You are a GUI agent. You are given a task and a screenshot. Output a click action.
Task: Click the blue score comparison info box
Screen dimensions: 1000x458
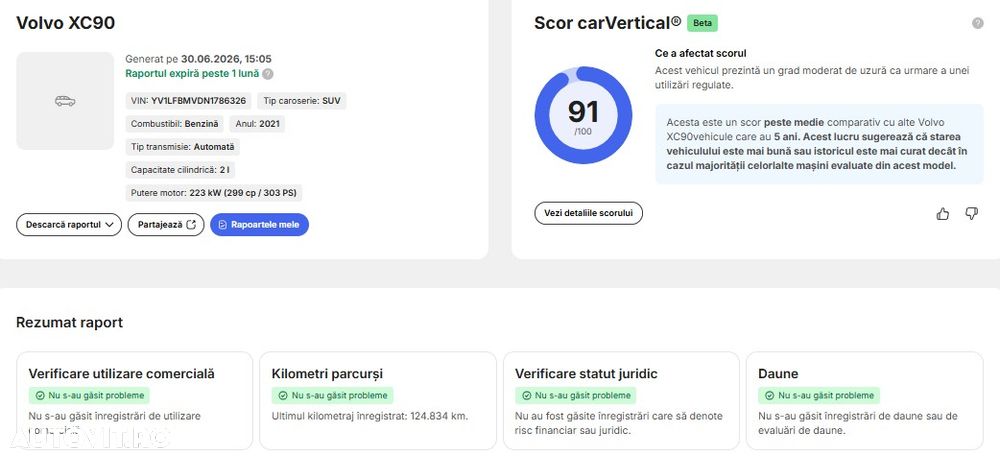coord(819,144)
